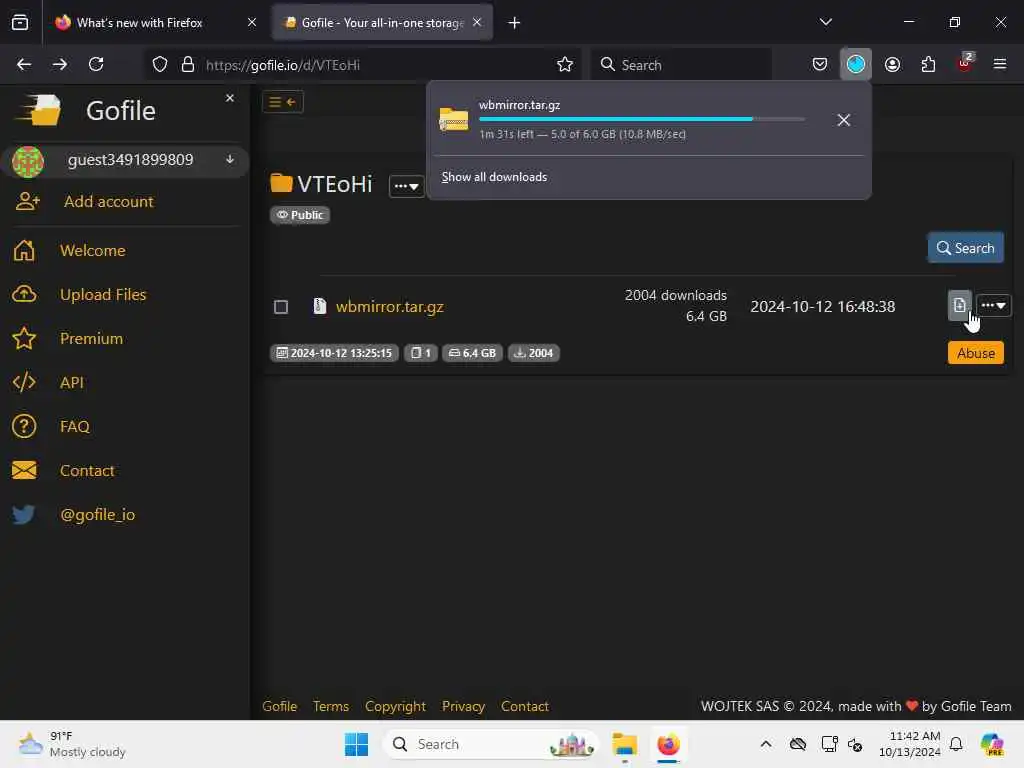The image size is (1024, 768).
Task: Expand the guest3491899809 account arrow
Action: click(230, 159)
